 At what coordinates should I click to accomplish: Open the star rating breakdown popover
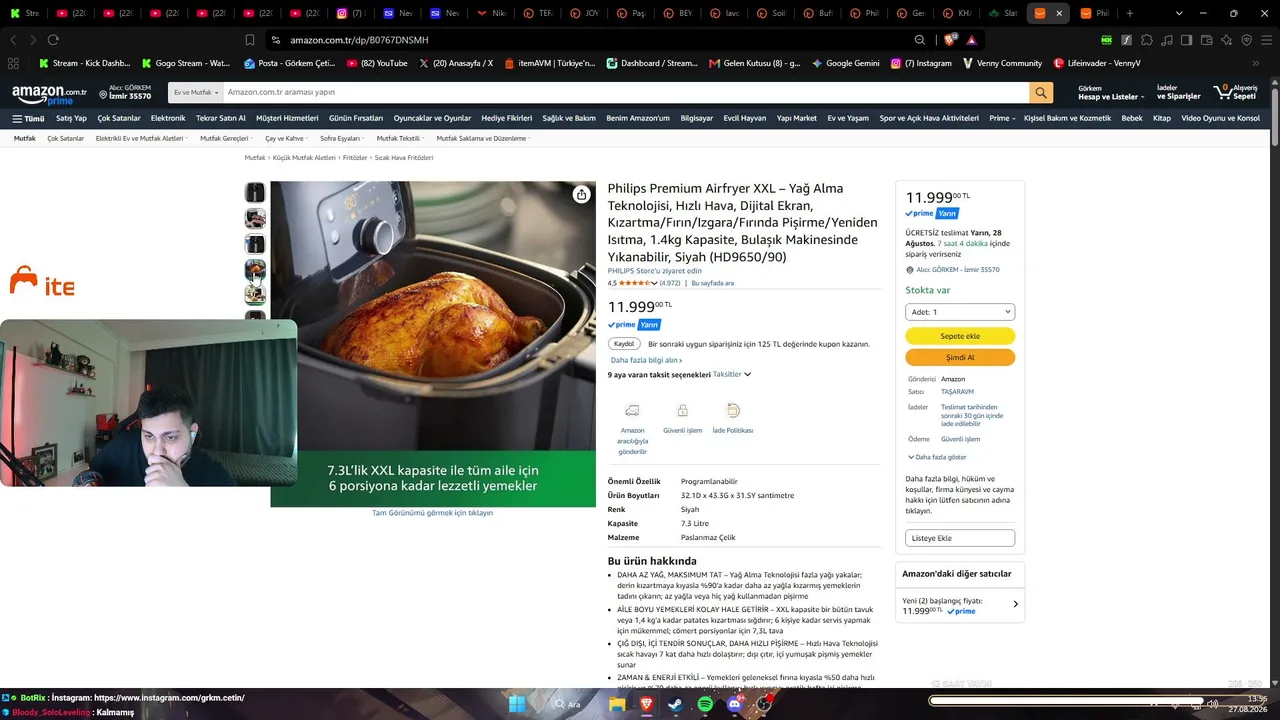(x=637, y=283)
